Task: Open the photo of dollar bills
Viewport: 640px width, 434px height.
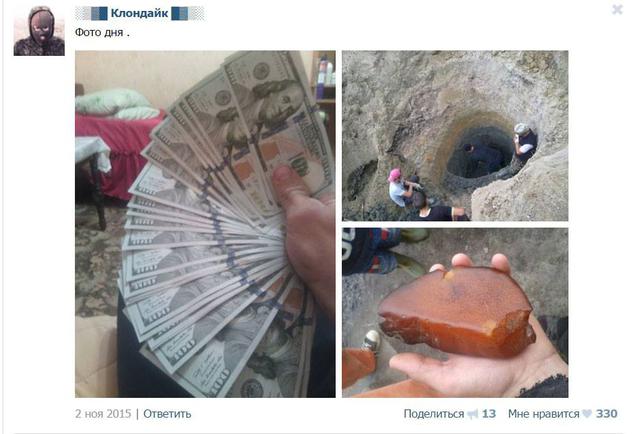Action: [x=205, y=224]
